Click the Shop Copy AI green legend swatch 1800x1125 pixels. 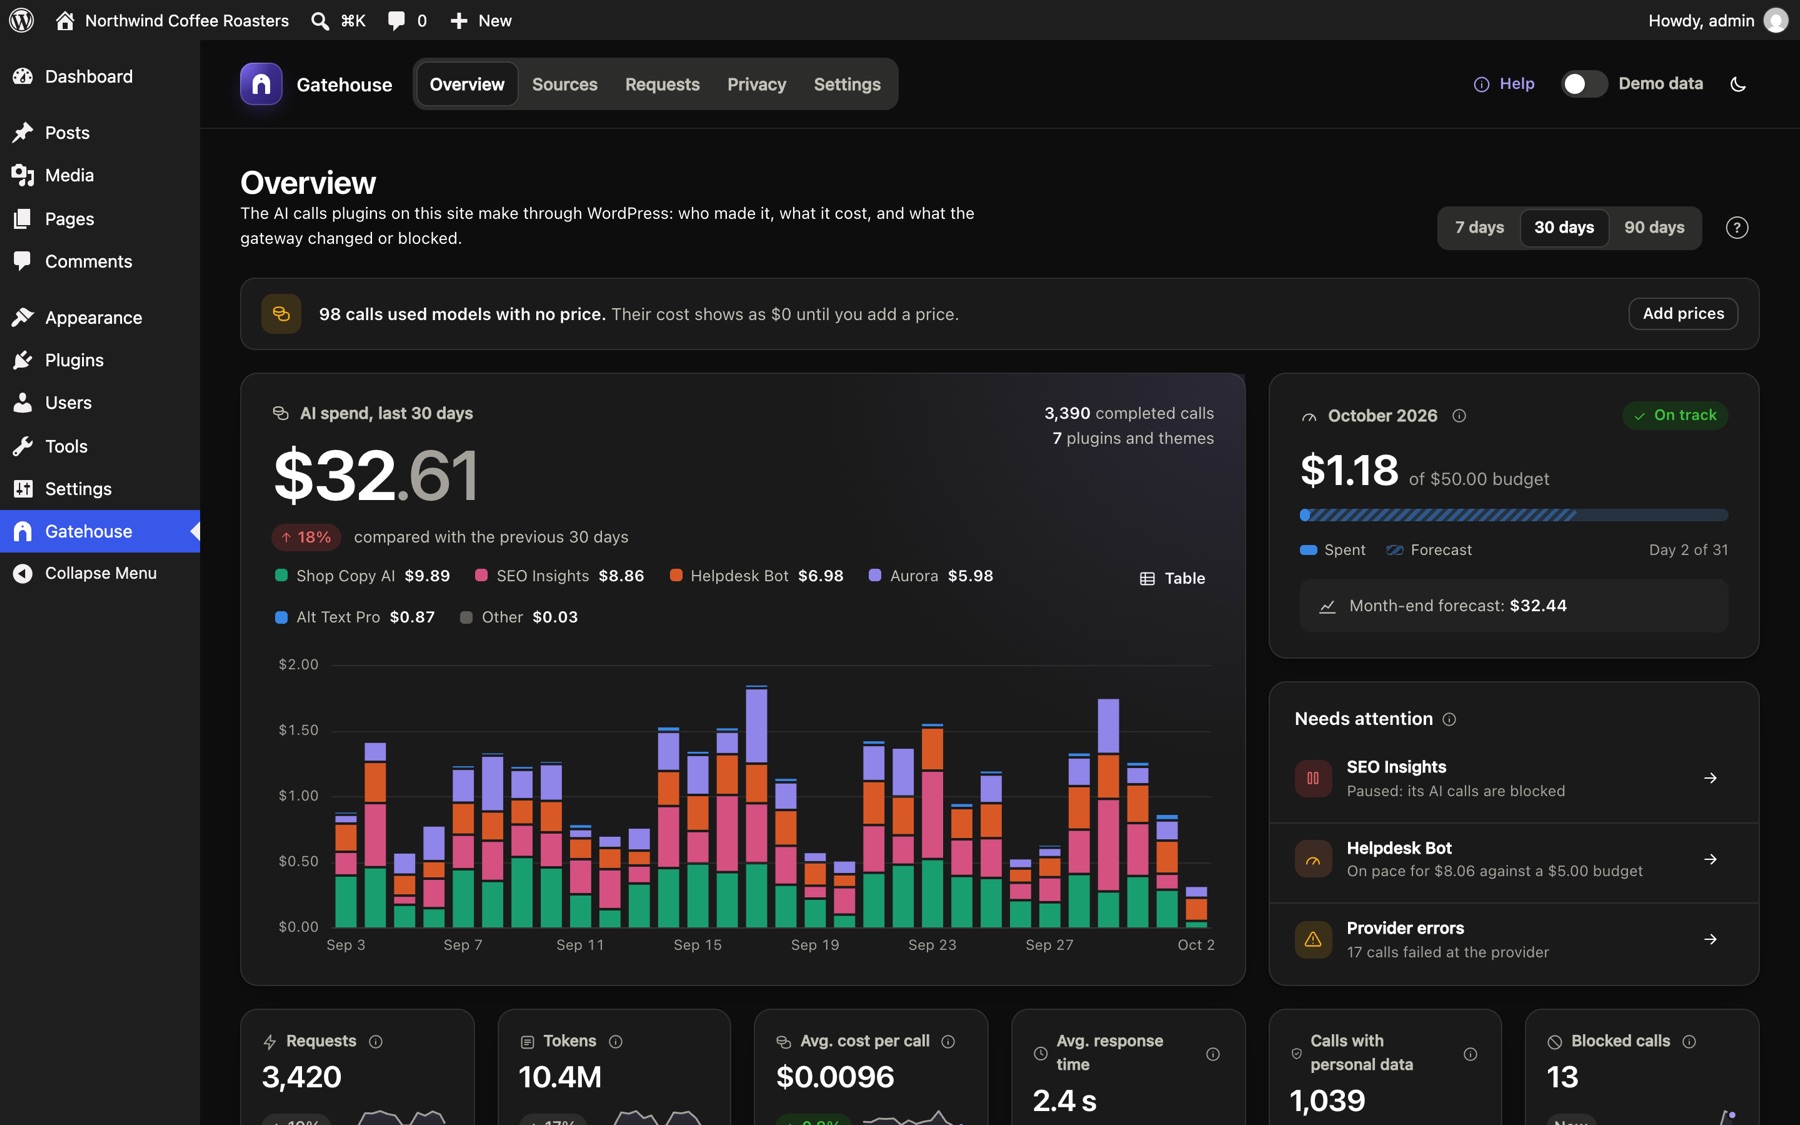281,576
